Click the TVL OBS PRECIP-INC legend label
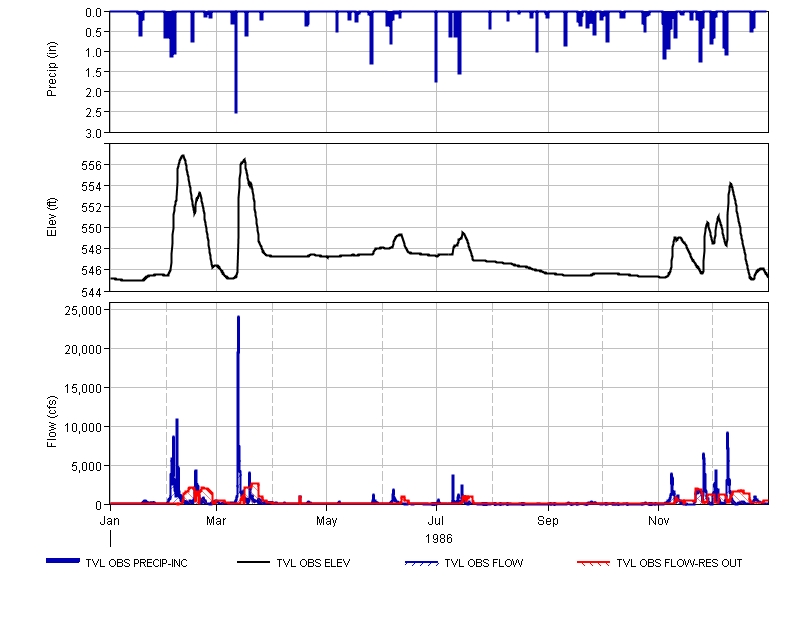This screenshot has width=800, height=627. click(136, 563)
